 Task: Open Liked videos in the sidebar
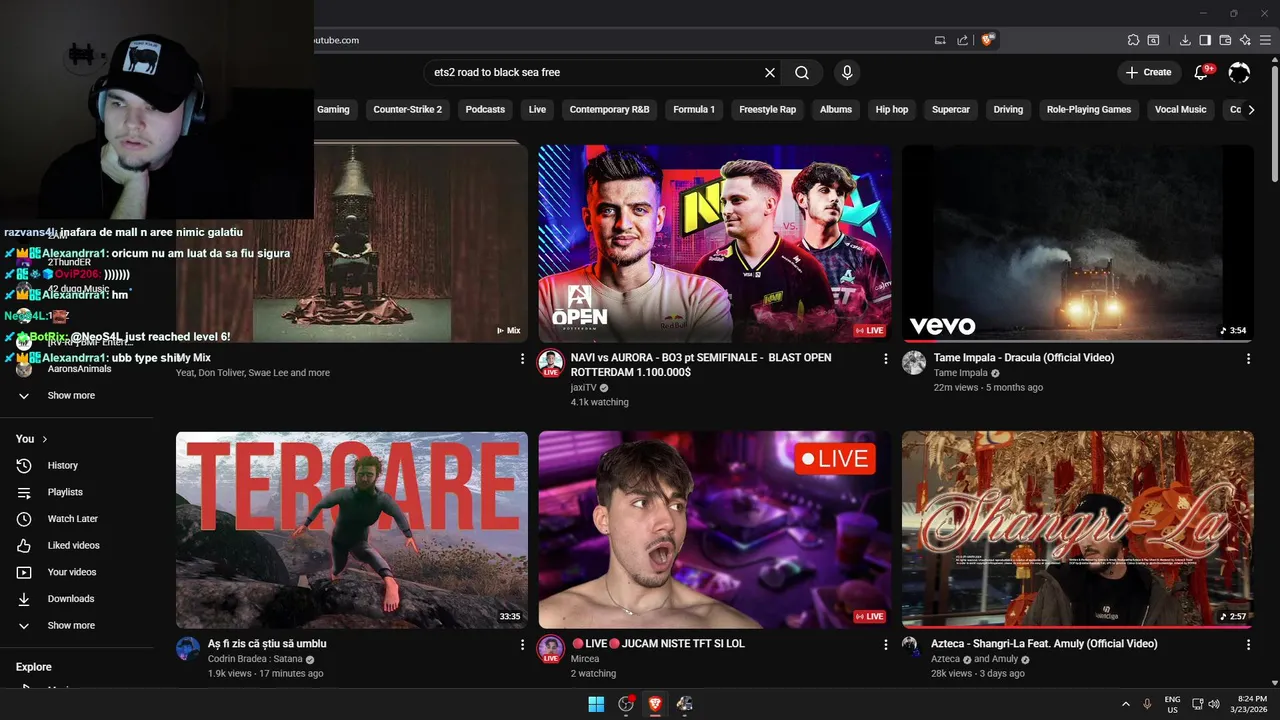[x=78, y=545]
